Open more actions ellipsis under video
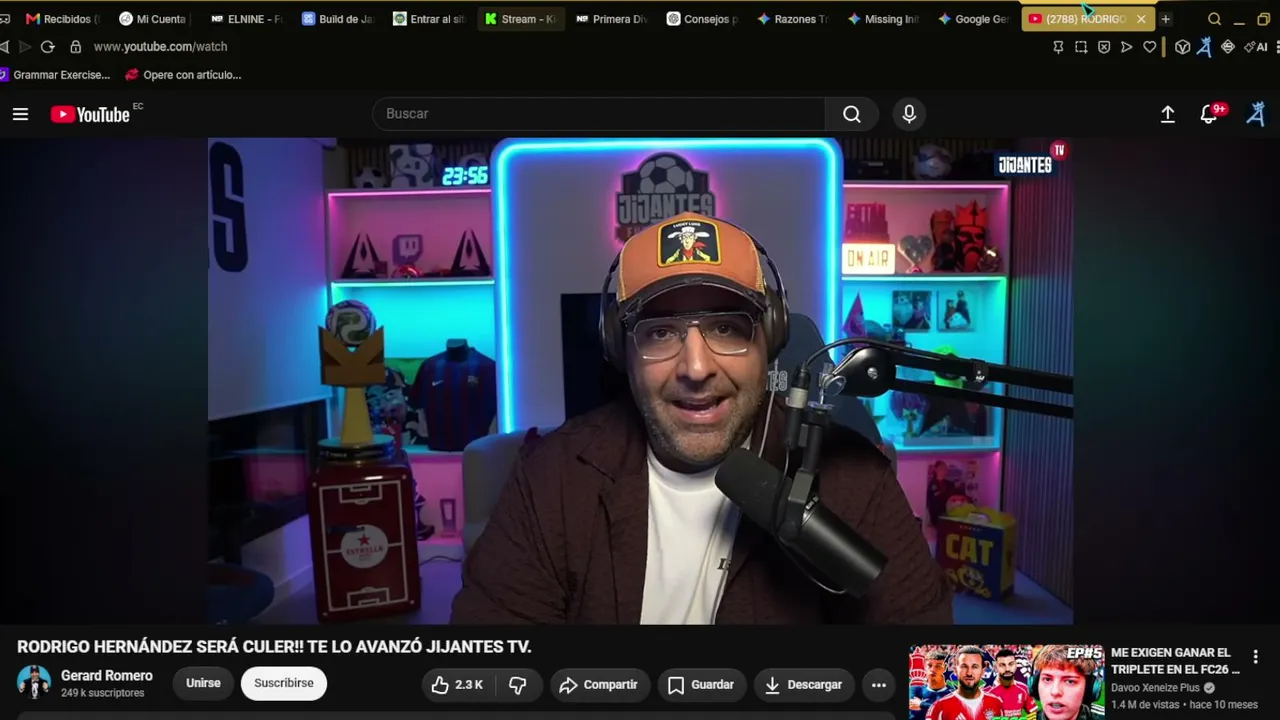Viewport: 1280px width, 720px height. tap(879, 685)
